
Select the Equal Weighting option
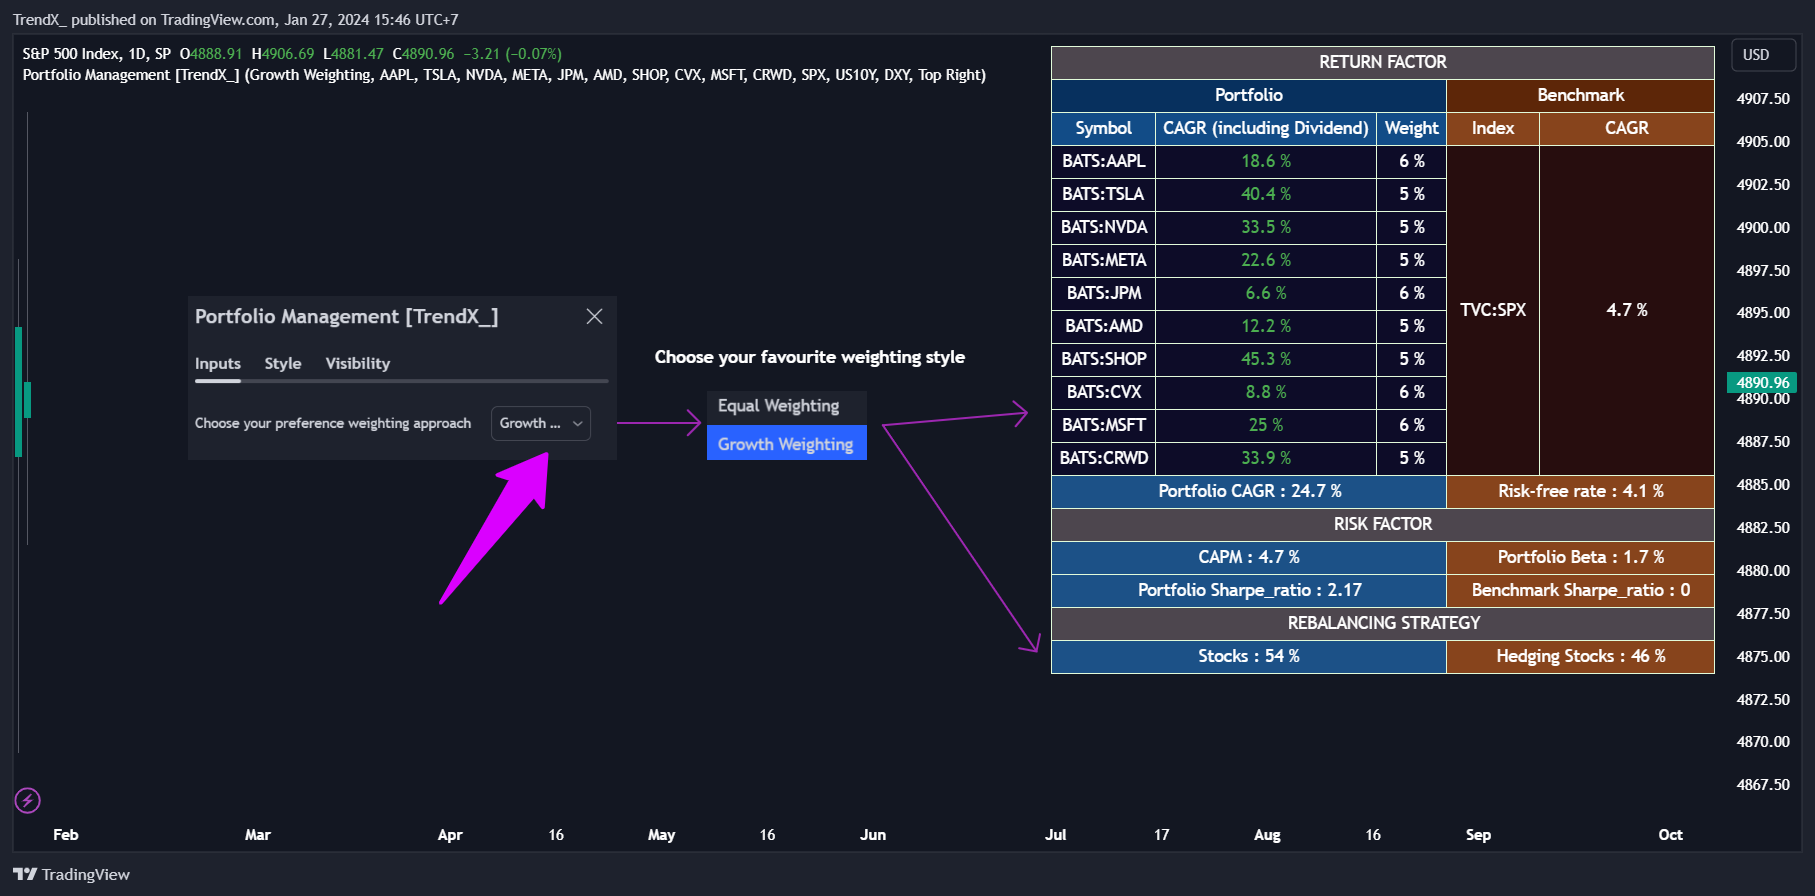[x=786, y=406]
